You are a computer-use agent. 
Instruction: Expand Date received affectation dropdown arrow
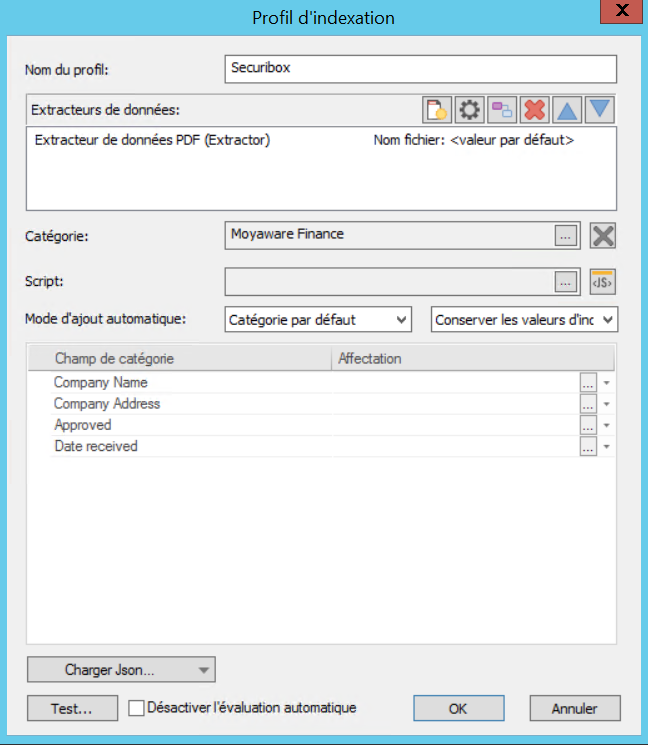(x=607, y=447)
